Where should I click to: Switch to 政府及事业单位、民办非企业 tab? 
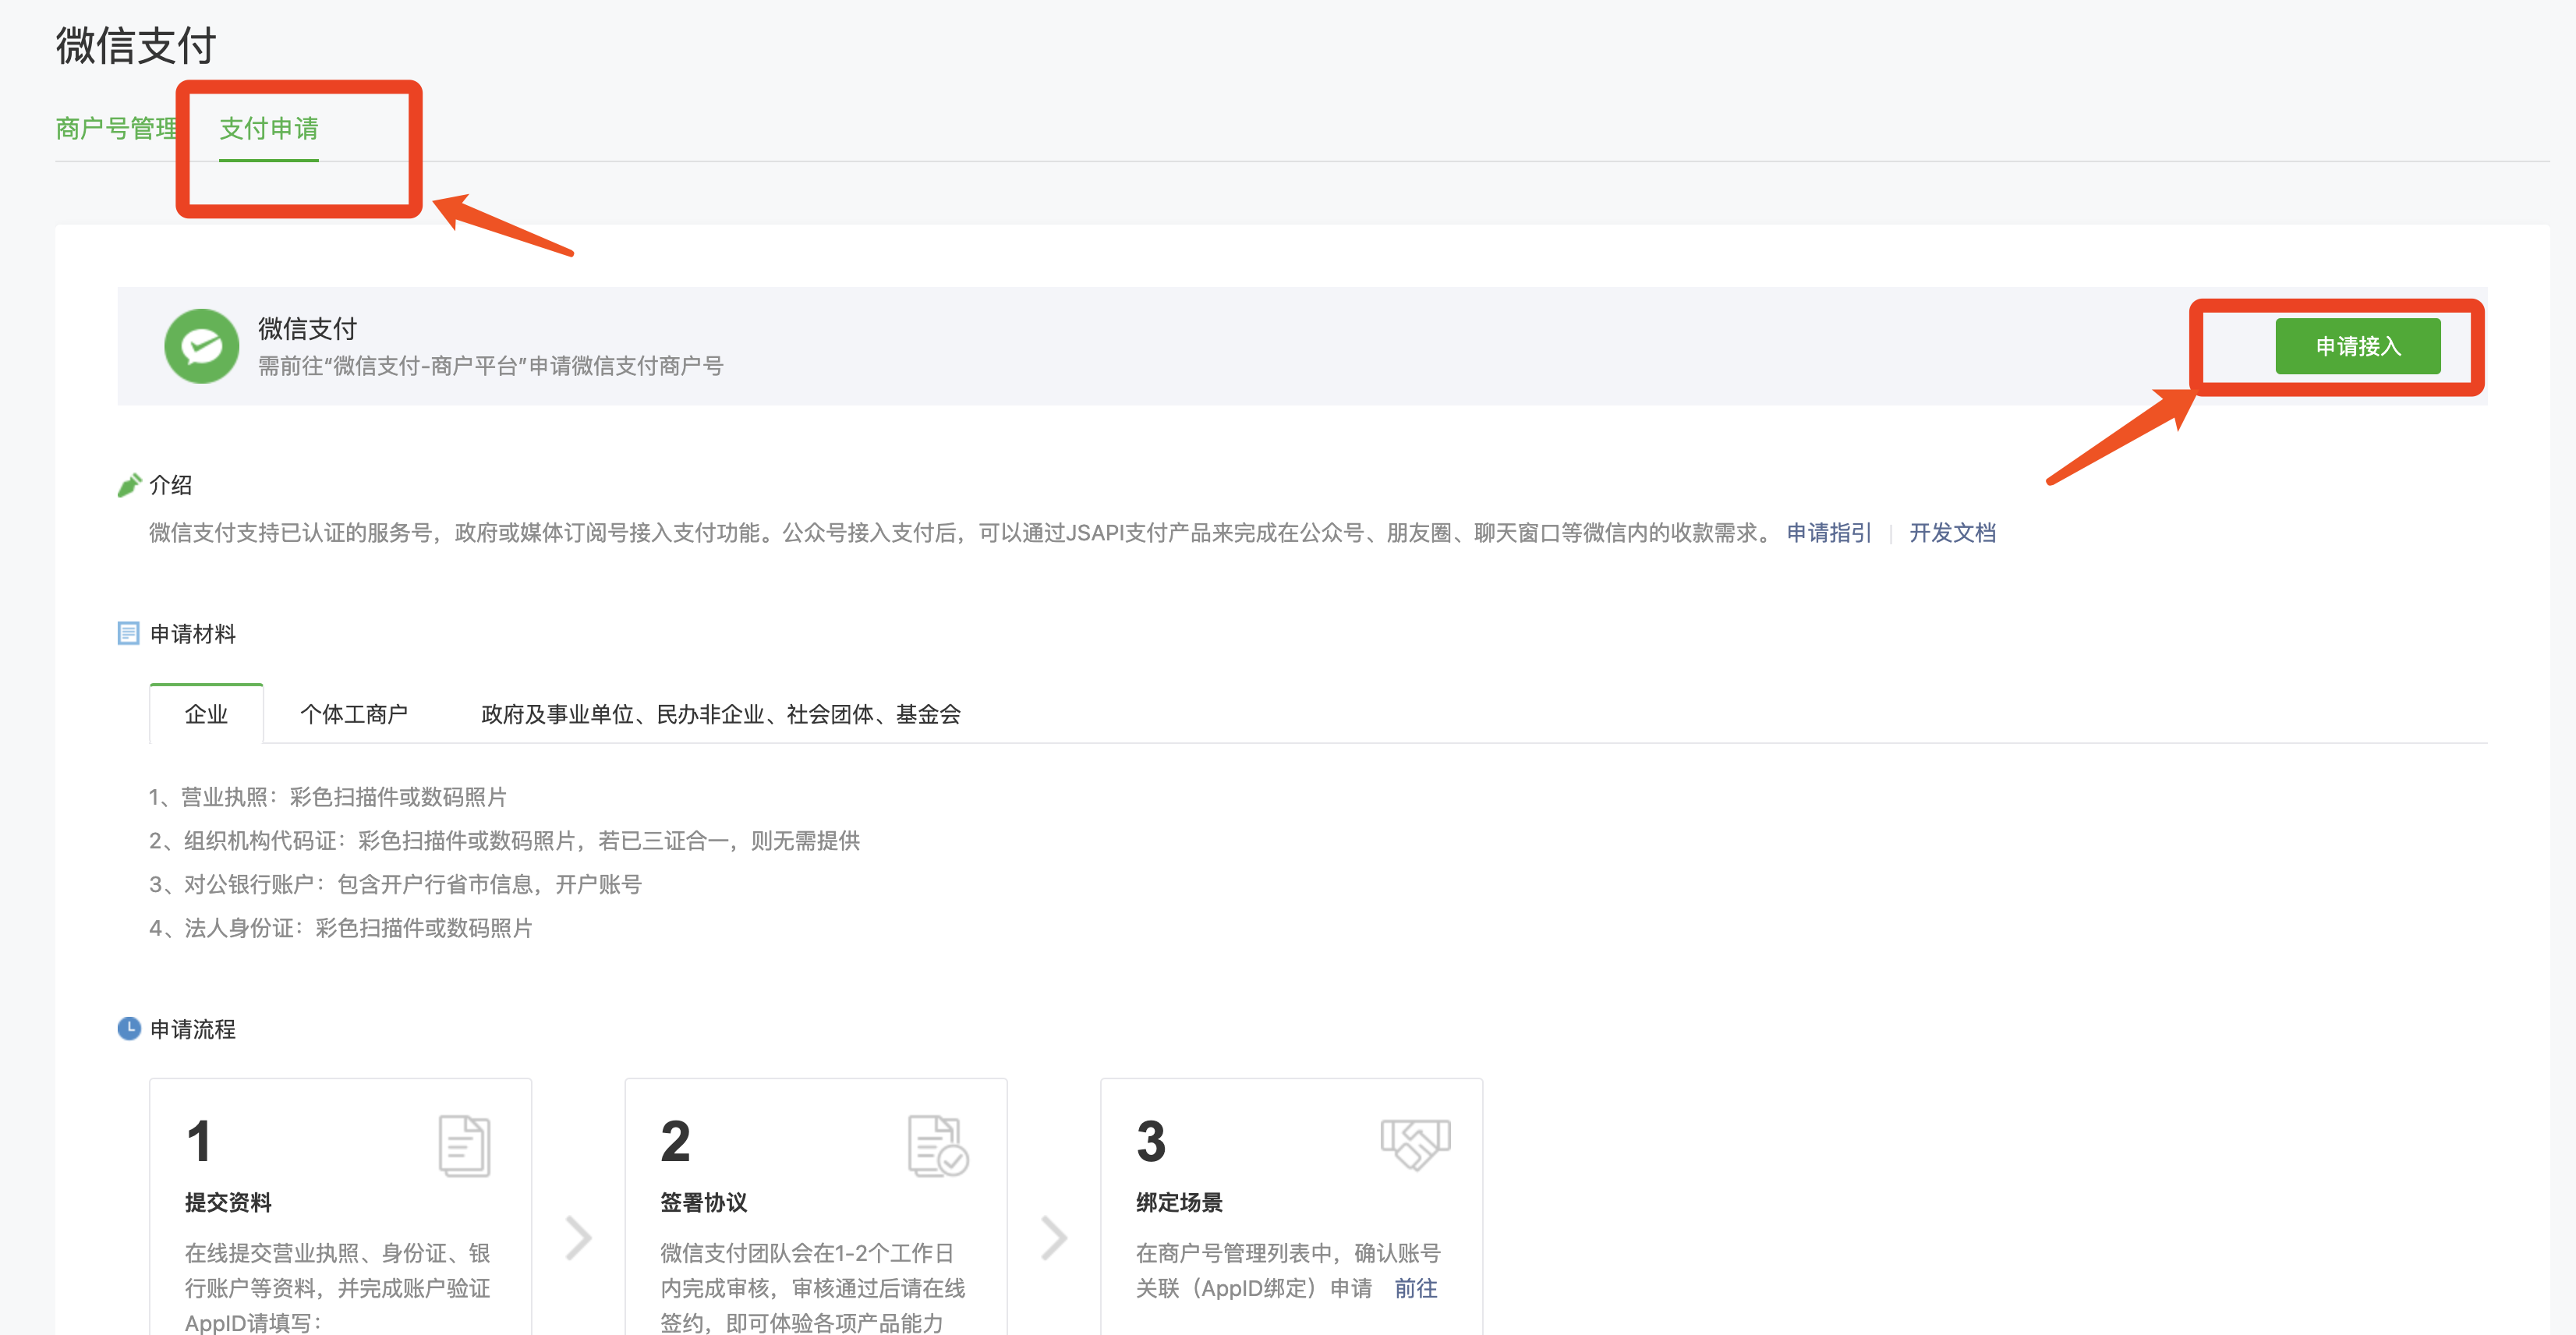click(x=720, y=714)
